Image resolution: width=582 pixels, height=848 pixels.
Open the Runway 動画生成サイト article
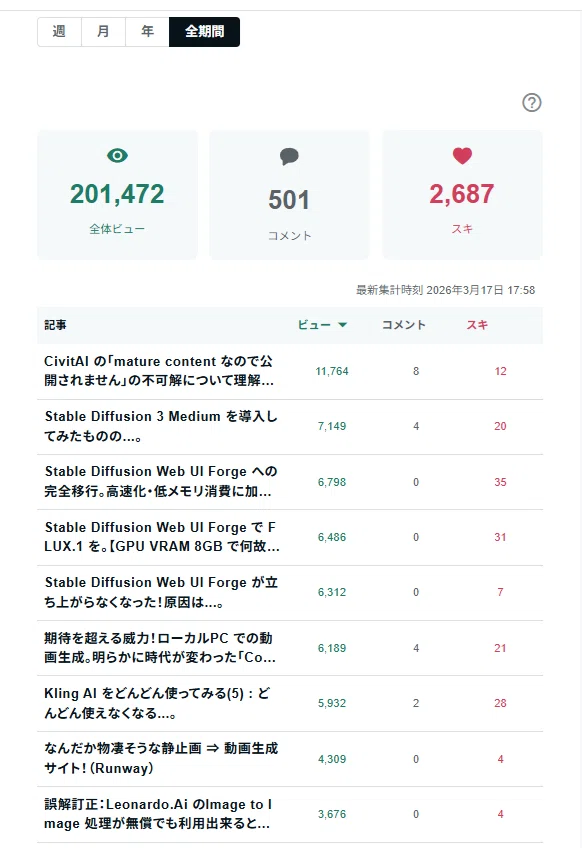[x=161, y=758]
